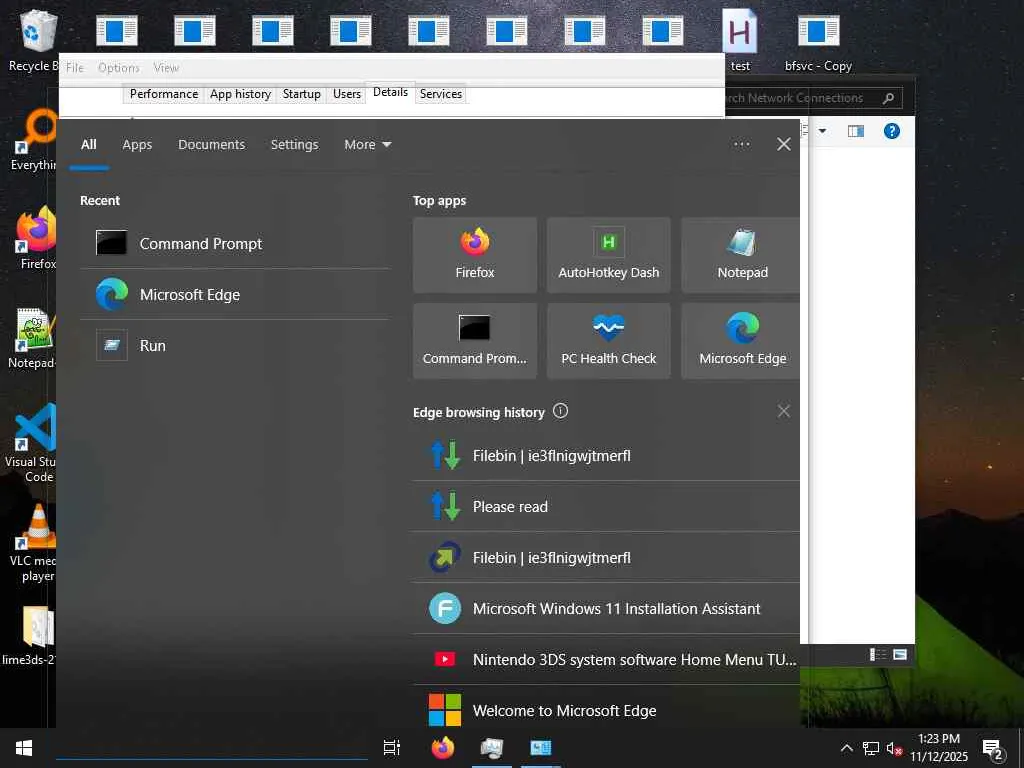The width and height of the screenshot is (1024, 768).
Task: Switch to Details tab in Task Manager
Action: (x=391, y=92)
